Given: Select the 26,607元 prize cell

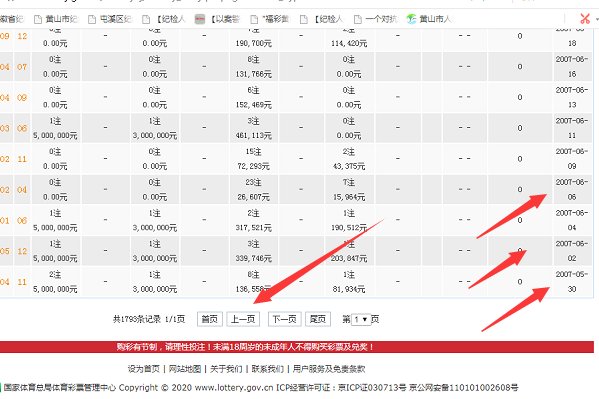Looking at the screenshot, I should point(254,197).
